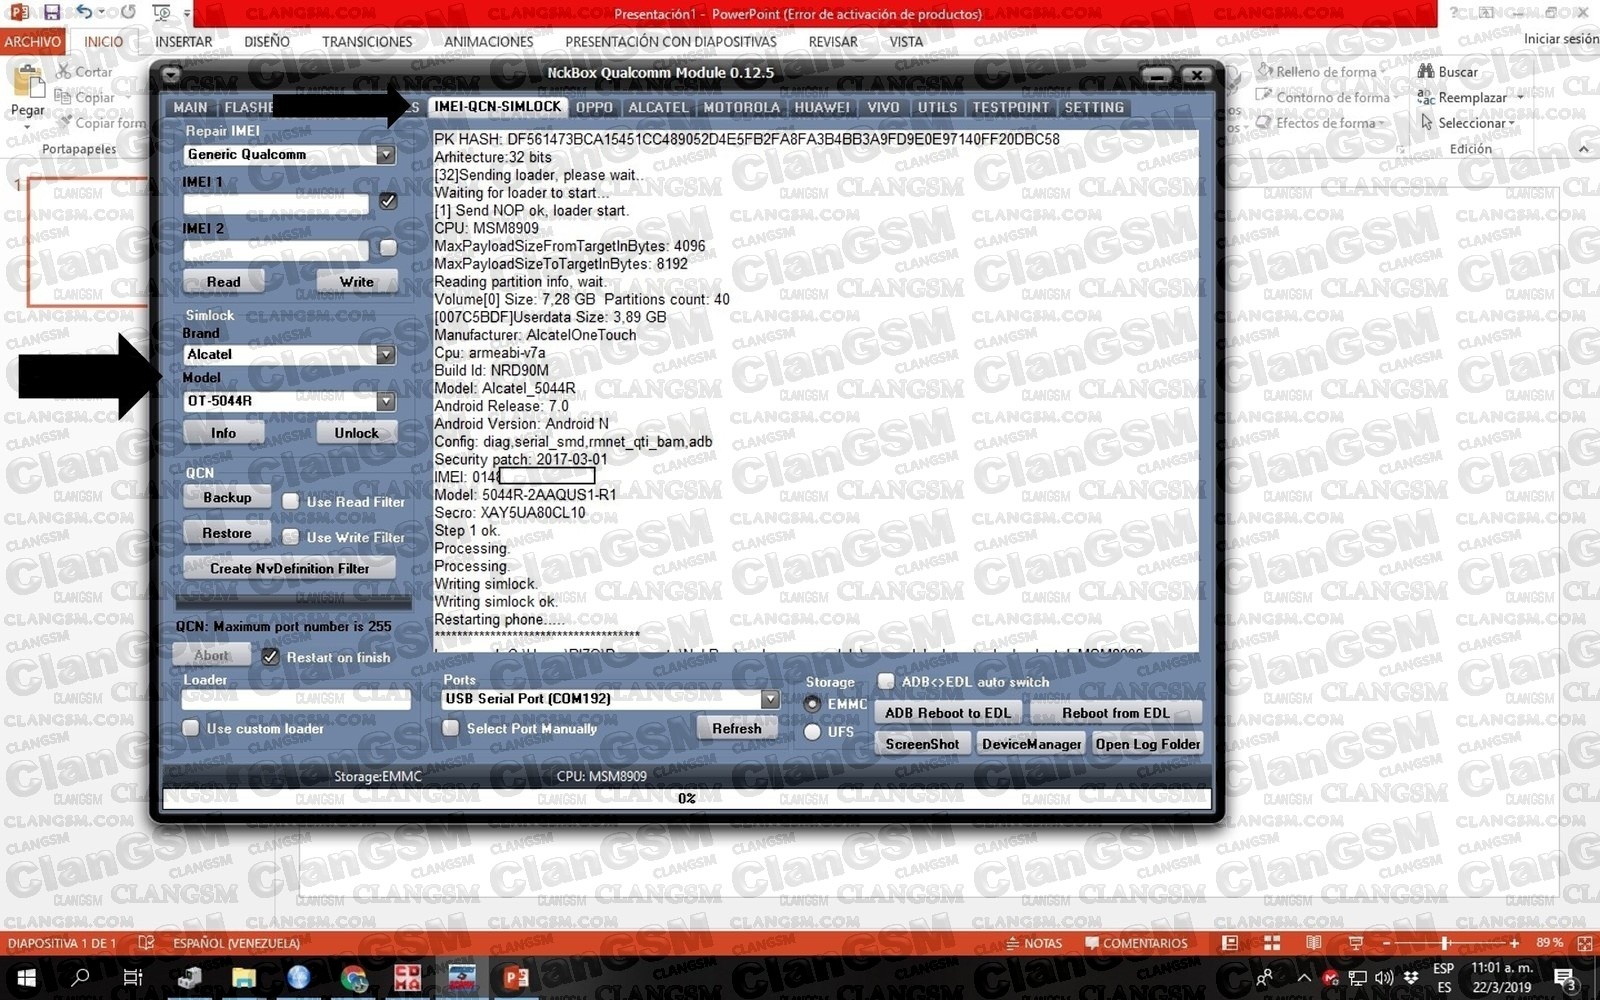Click Dropbox icon in system tray
This screenshot has height=1000, width=1600.
(1411, 978)
